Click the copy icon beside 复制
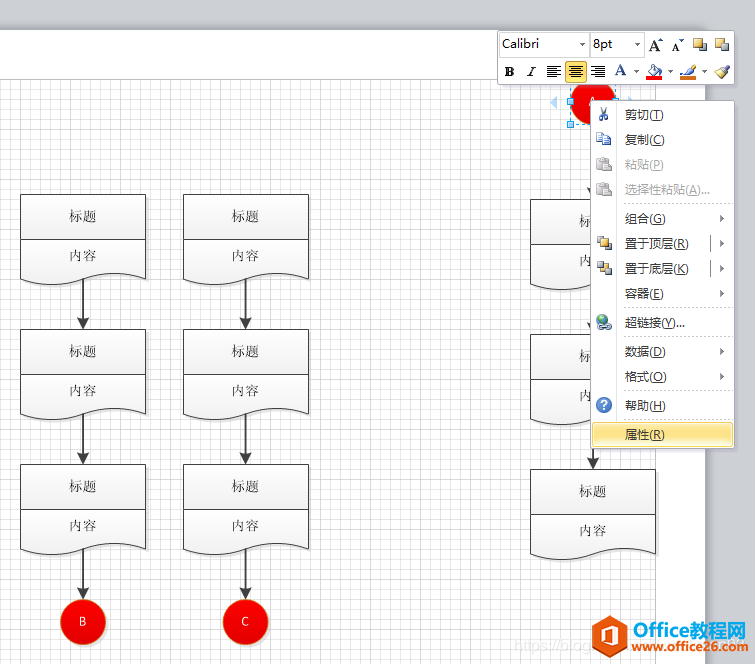Viewport: 755px width, 664px height. (x=603, y=139)
